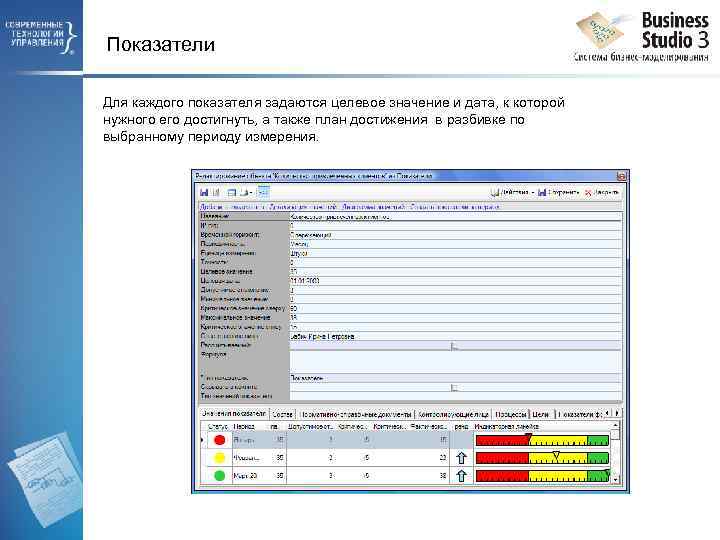Open the dropdown arrow beside the print icon
720x540 pixels.
tap(251, 193)
